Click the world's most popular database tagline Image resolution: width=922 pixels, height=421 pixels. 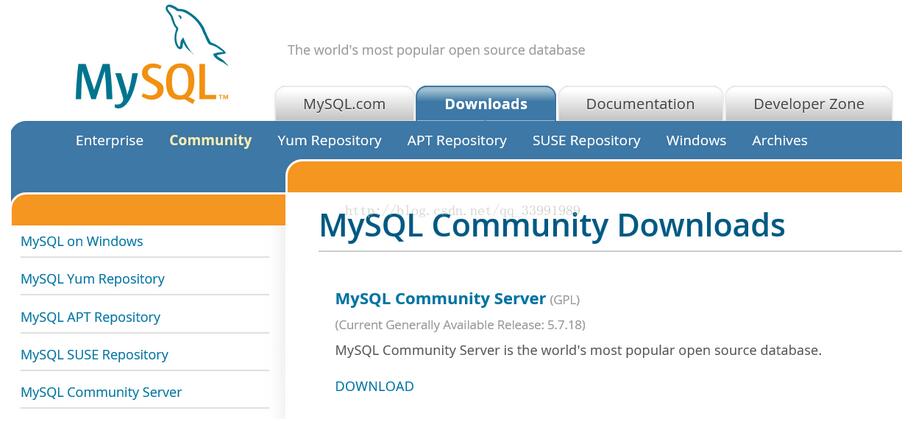click(436, 50)
